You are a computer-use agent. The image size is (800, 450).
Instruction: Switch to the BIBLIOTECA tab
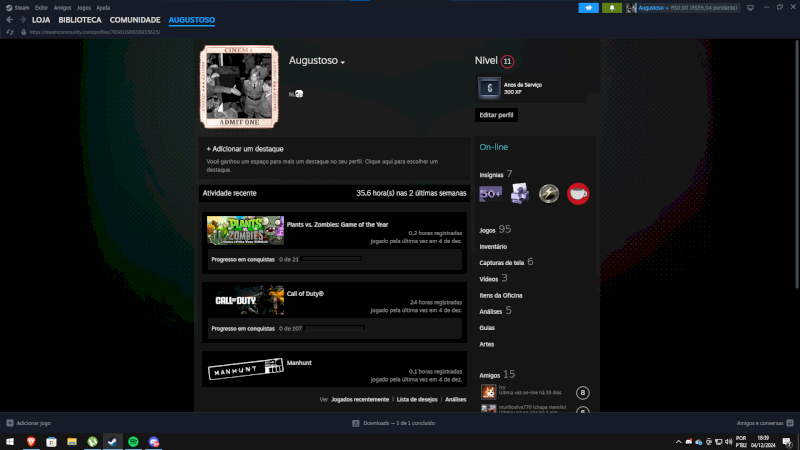79,20
